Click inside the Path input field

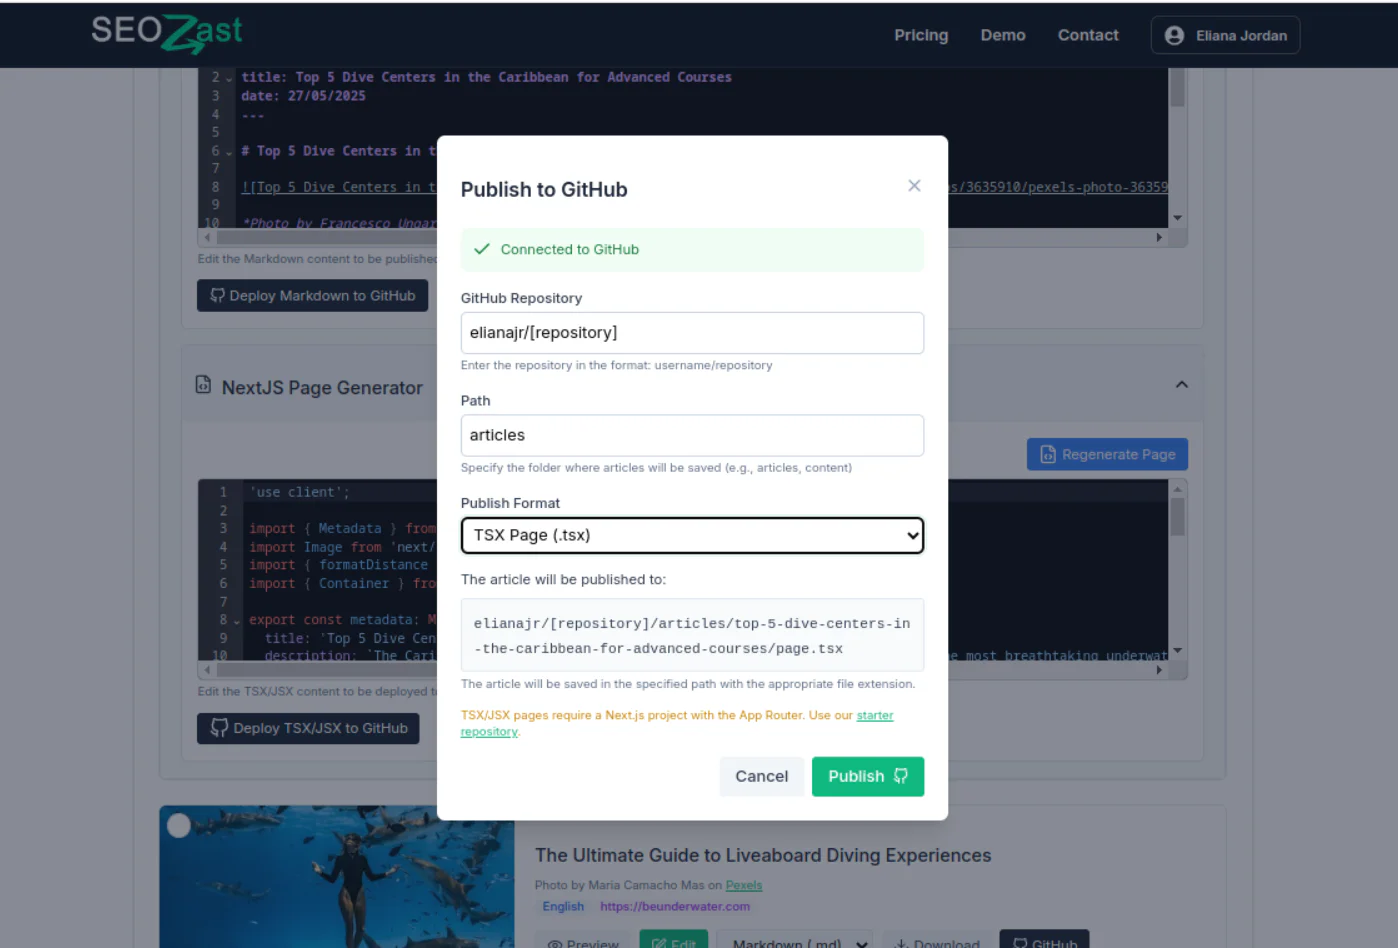point(692,435)
